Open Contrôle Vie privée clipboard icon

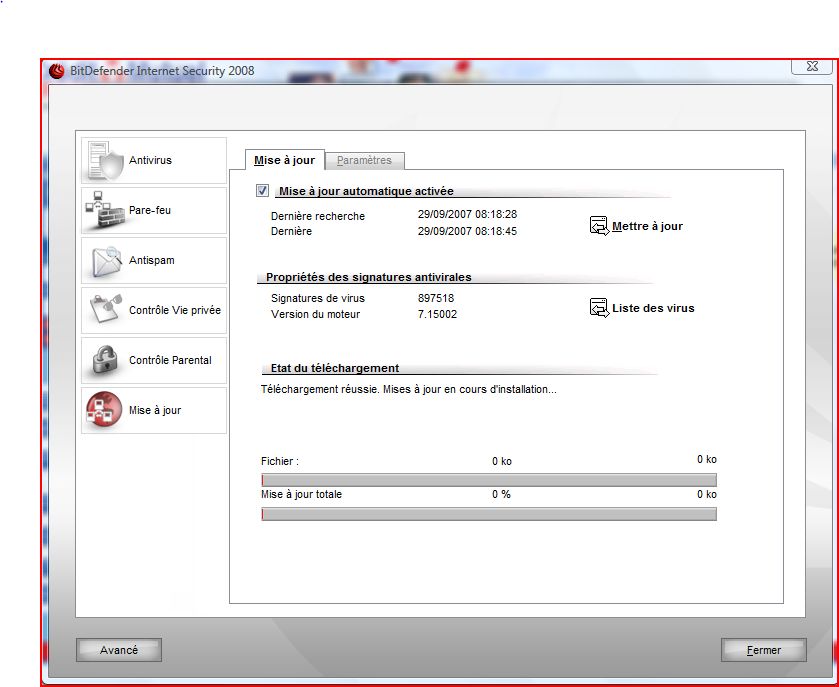[x=105, y=309]
